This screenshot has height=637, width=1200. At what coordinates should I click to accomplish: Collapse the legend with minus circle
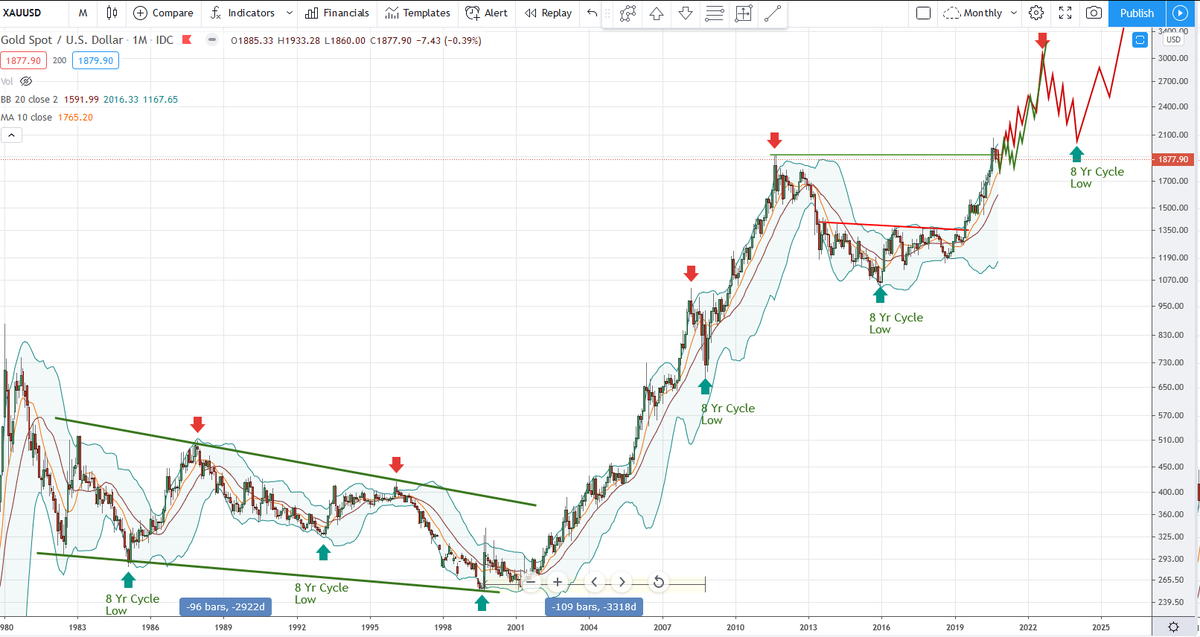[210, 41]
